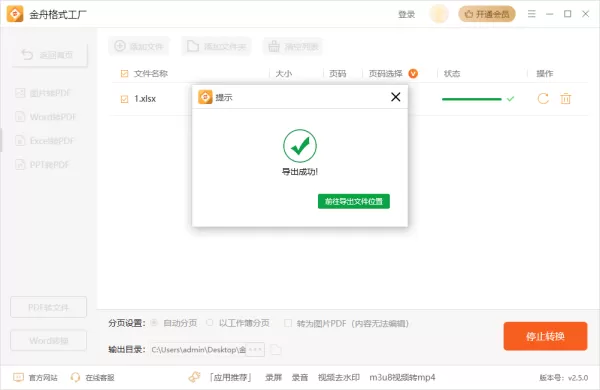600x390 pixels.
Task: Click the retry convert icon for 1.xlsx
Action: (543, 98)
